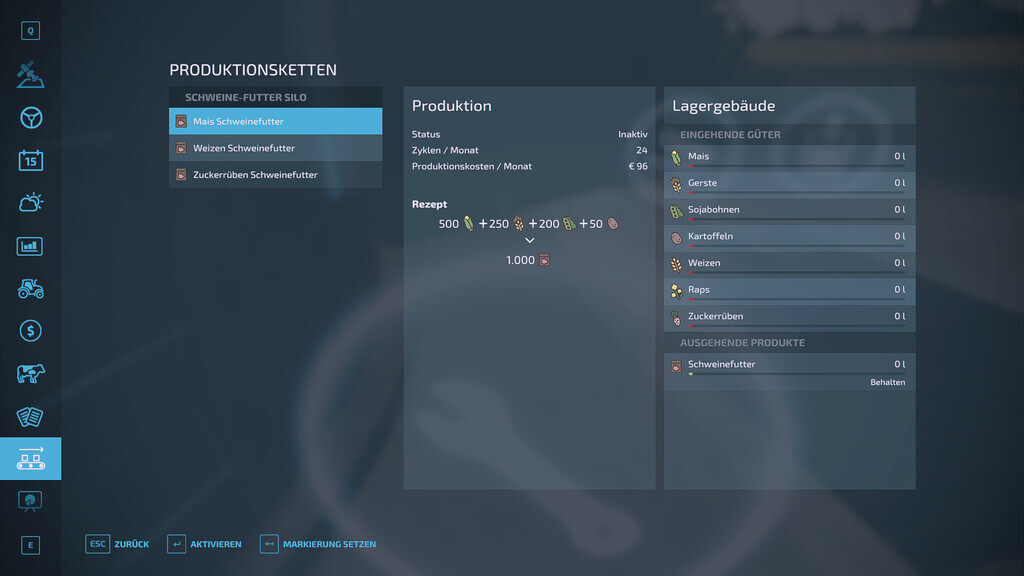Click the corn ingredient icon in recipe
The width and height of the screenshot is (1024, 576).
click(468, 223)
